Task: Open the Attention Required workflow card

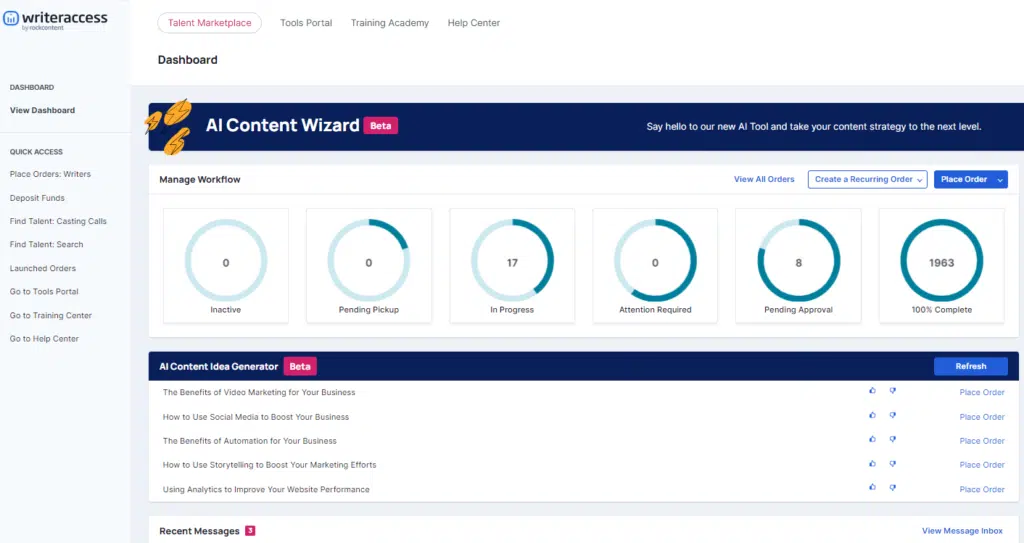Action: 655,265
